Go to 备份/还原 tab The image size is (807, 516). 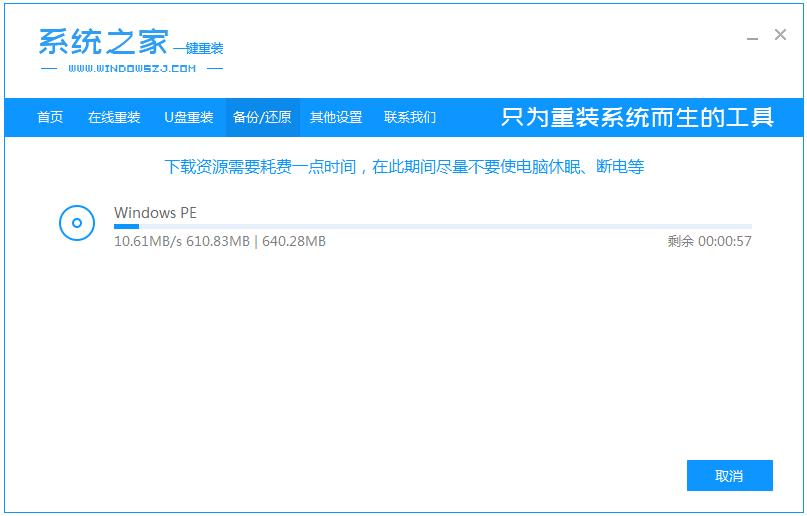(x=262, y=117)
